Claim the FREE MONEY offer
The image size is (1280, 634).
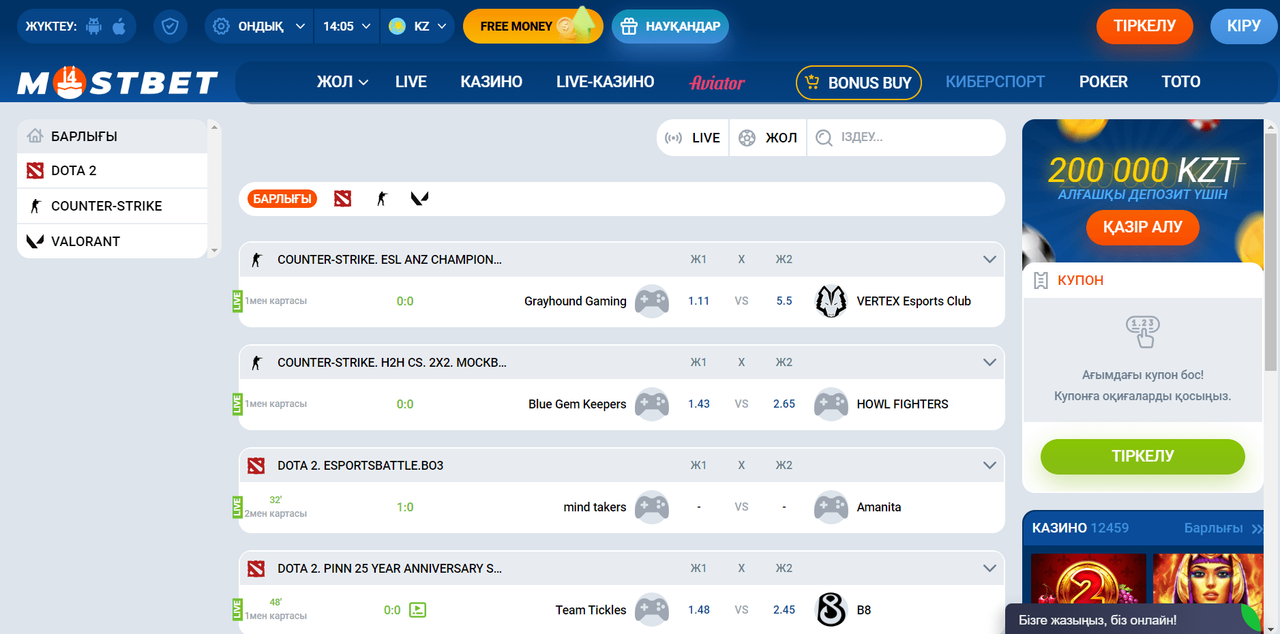click(x=533, y=26)
